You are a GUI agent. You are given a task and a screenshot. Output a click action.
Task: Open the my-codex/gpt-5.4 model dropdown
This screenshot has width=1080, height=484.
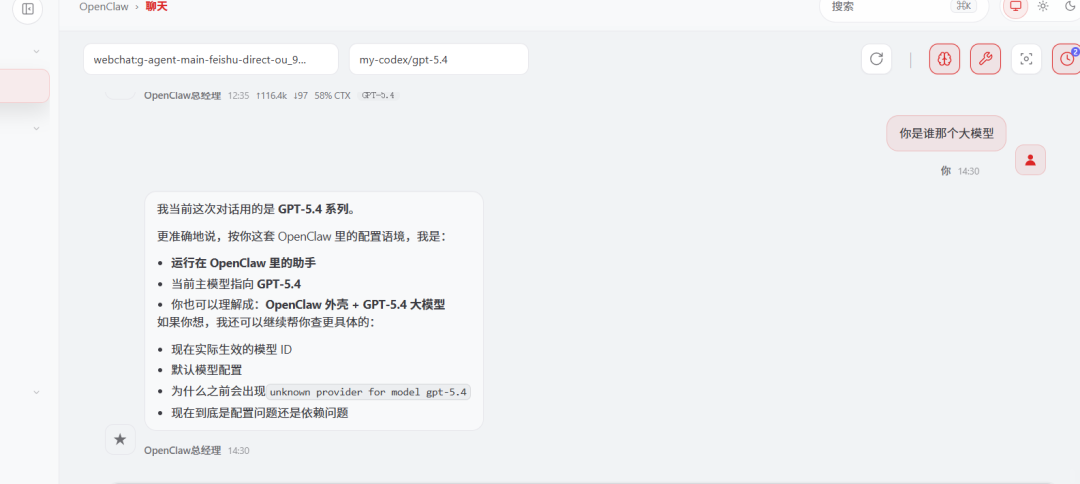[439, 59]
